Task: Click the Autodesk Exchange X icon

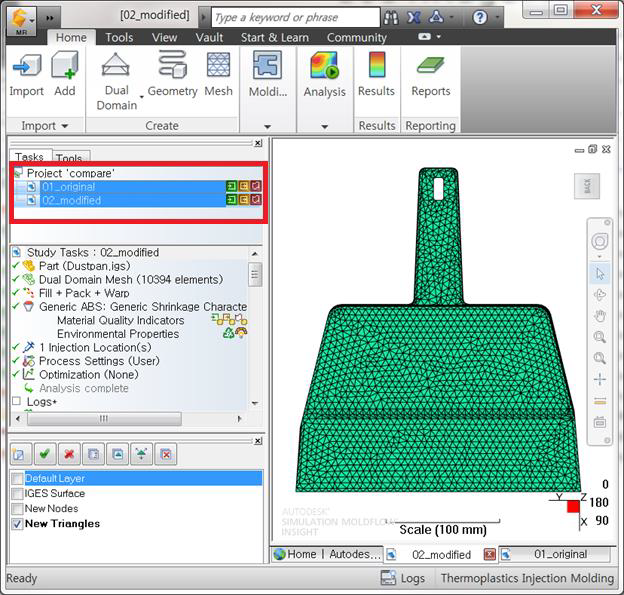Action: point(414,18)
